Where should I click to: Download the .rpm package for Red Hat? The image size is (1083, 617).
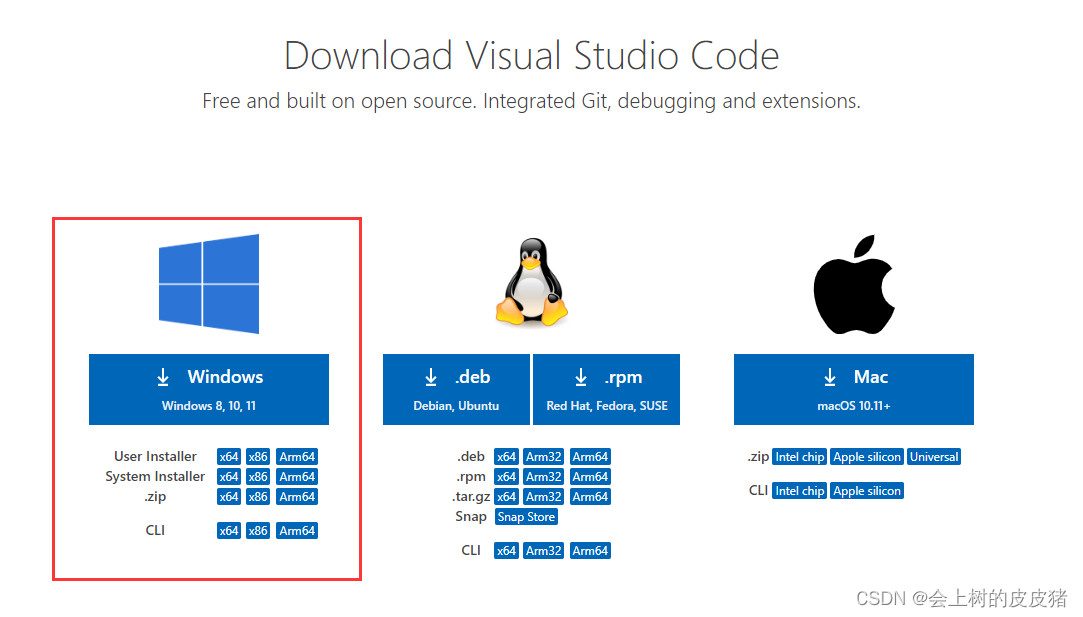point(606,390)
